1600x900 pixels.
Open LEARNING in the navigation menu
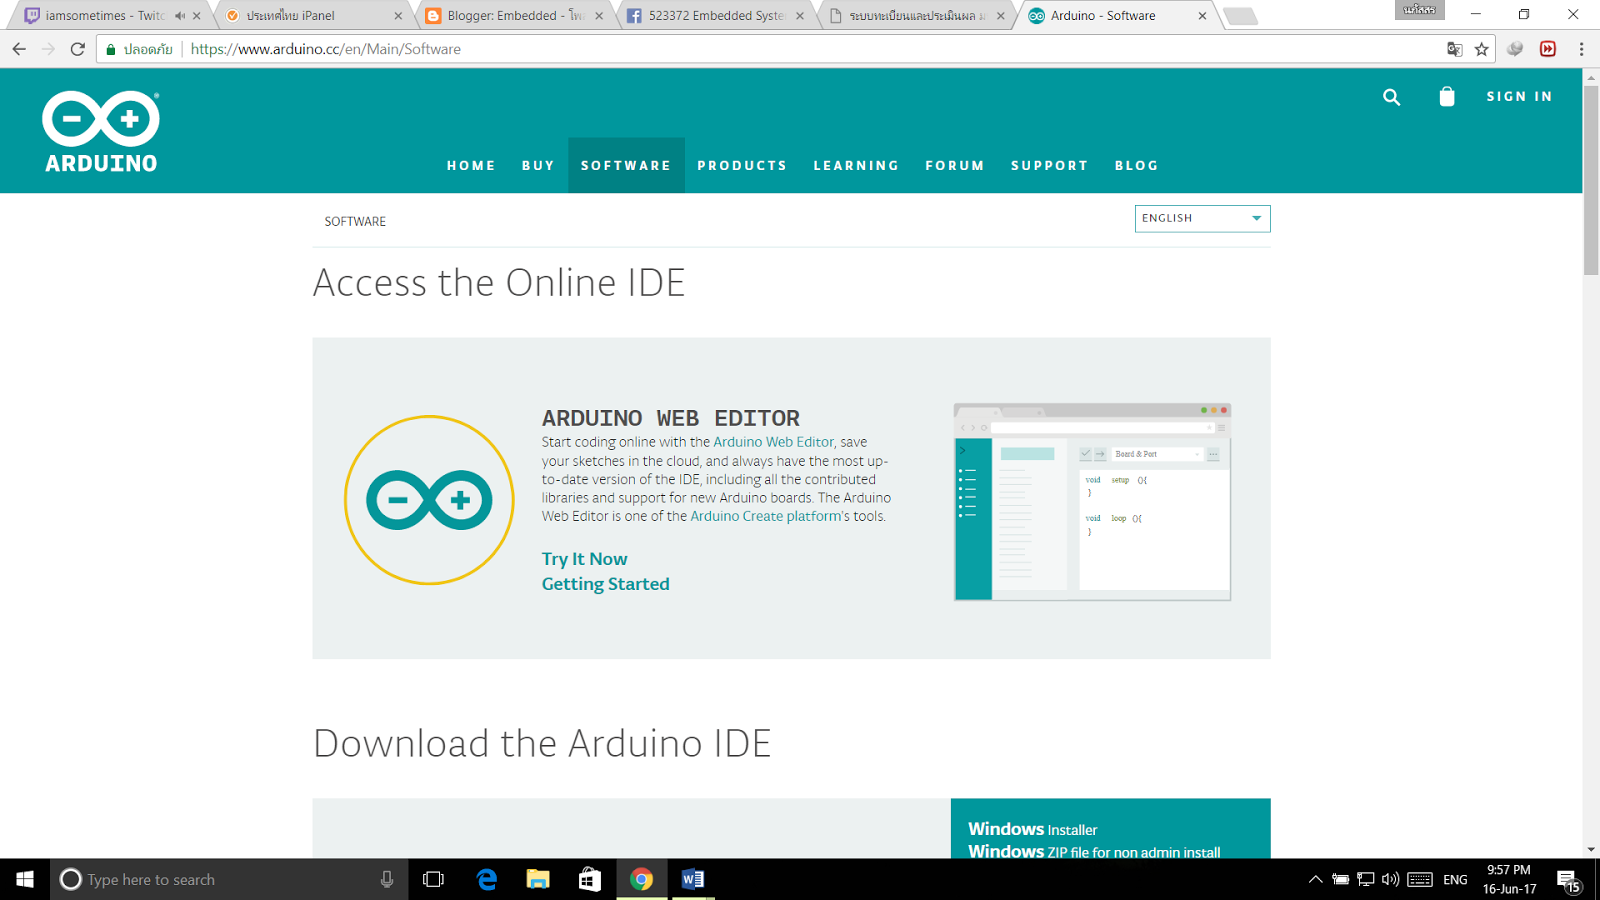click(856, 166)
